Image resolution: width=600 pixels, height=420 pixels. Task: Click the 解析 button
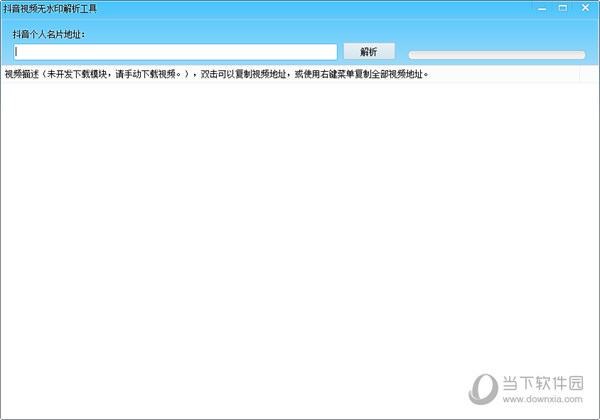point(369,52)
